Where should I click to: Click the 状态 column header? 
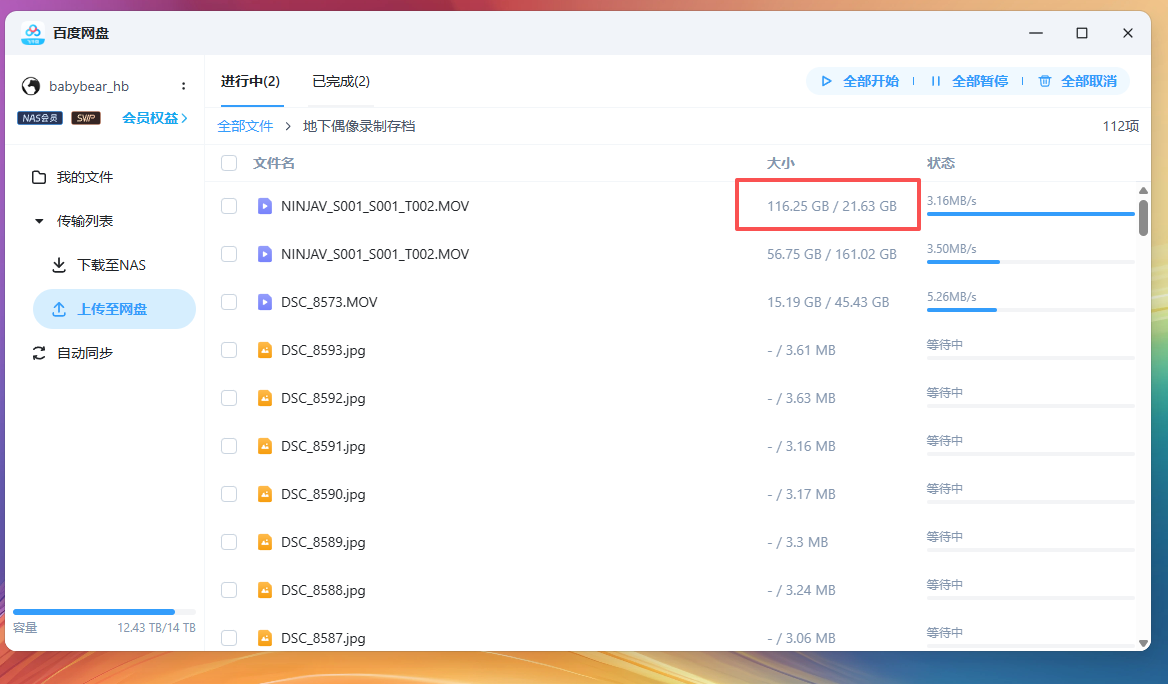pyautogui.click(x=941, y=163)
